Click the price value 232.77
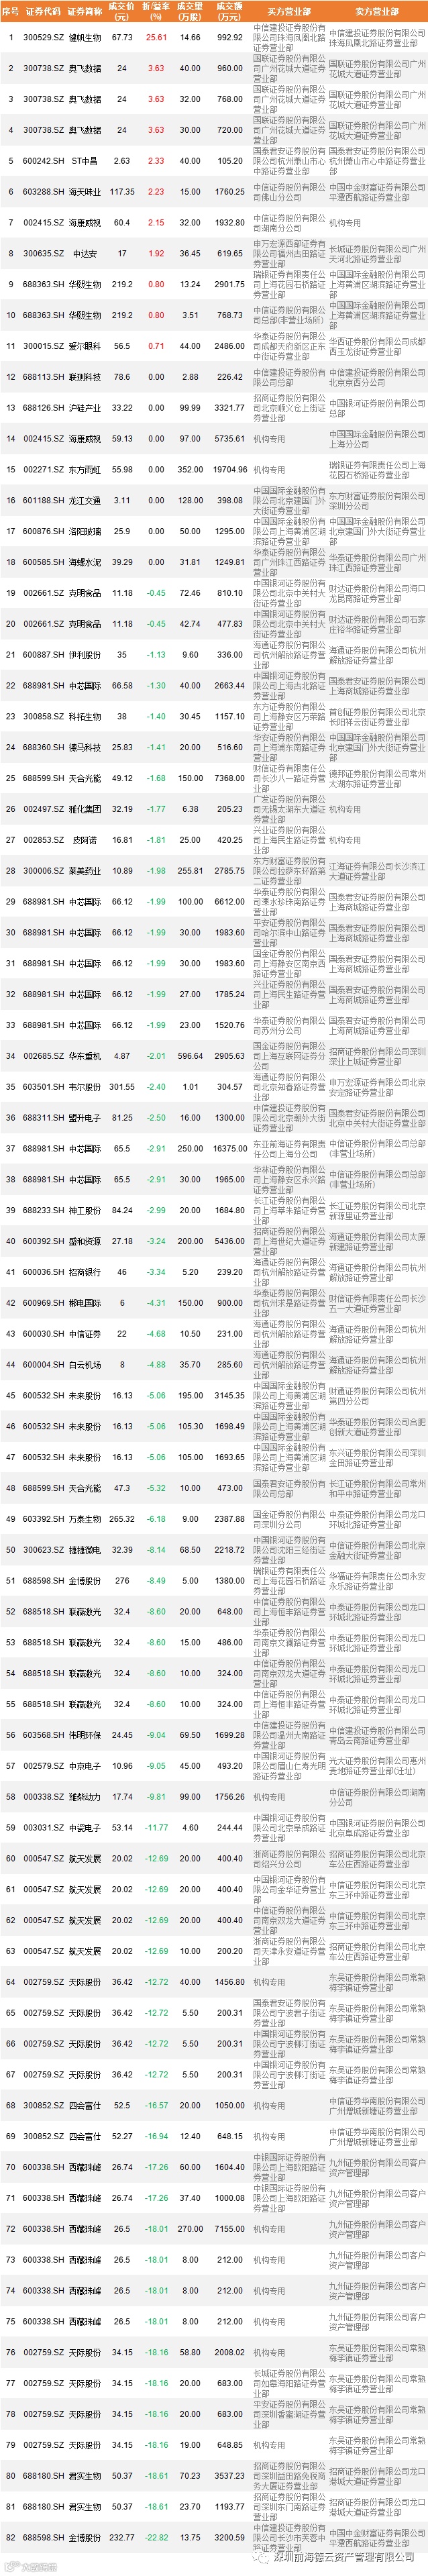428x2576 pixels. coord(122,2539)
